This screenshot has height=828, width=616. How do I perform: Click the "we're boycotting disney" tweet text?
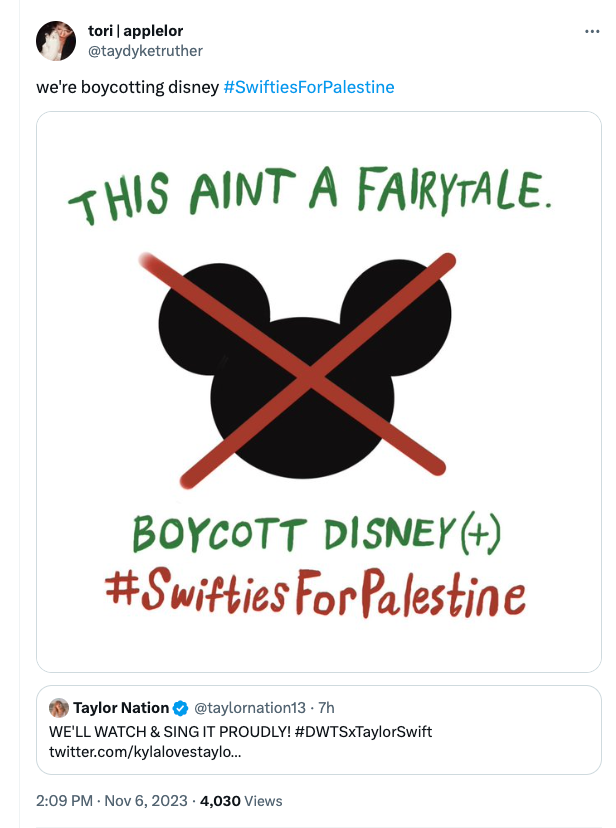[x=127, y=87]
